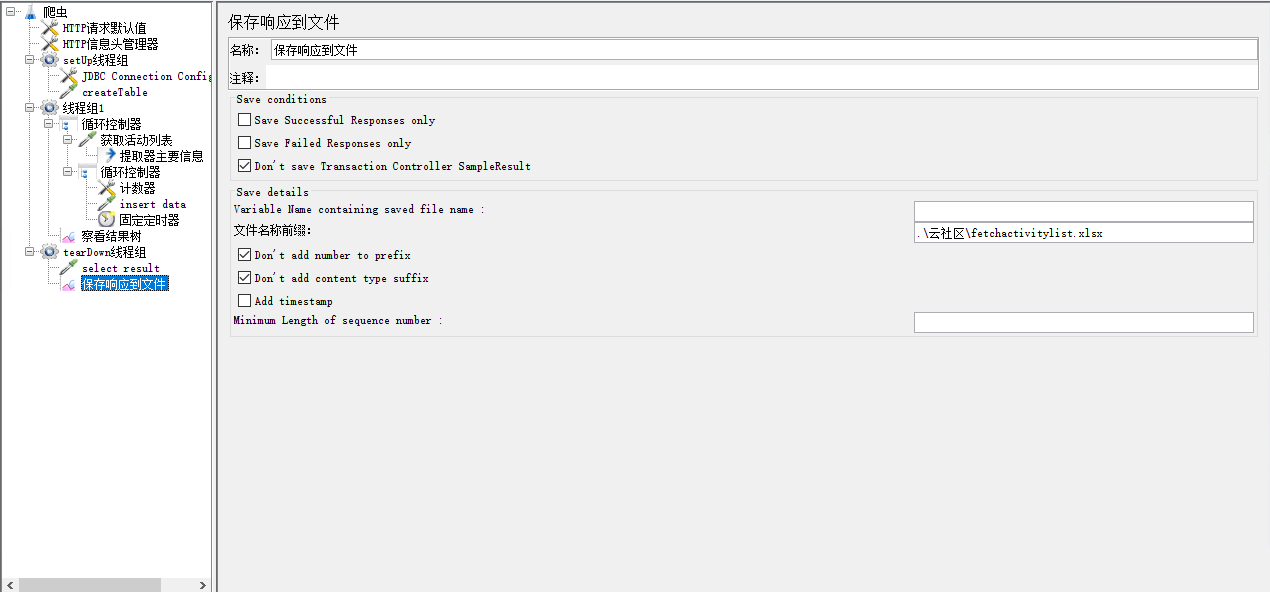Click the HTTP请求默认值 config icon
This screenshot has width=1270, height=592.
click(x=49, y=28)
